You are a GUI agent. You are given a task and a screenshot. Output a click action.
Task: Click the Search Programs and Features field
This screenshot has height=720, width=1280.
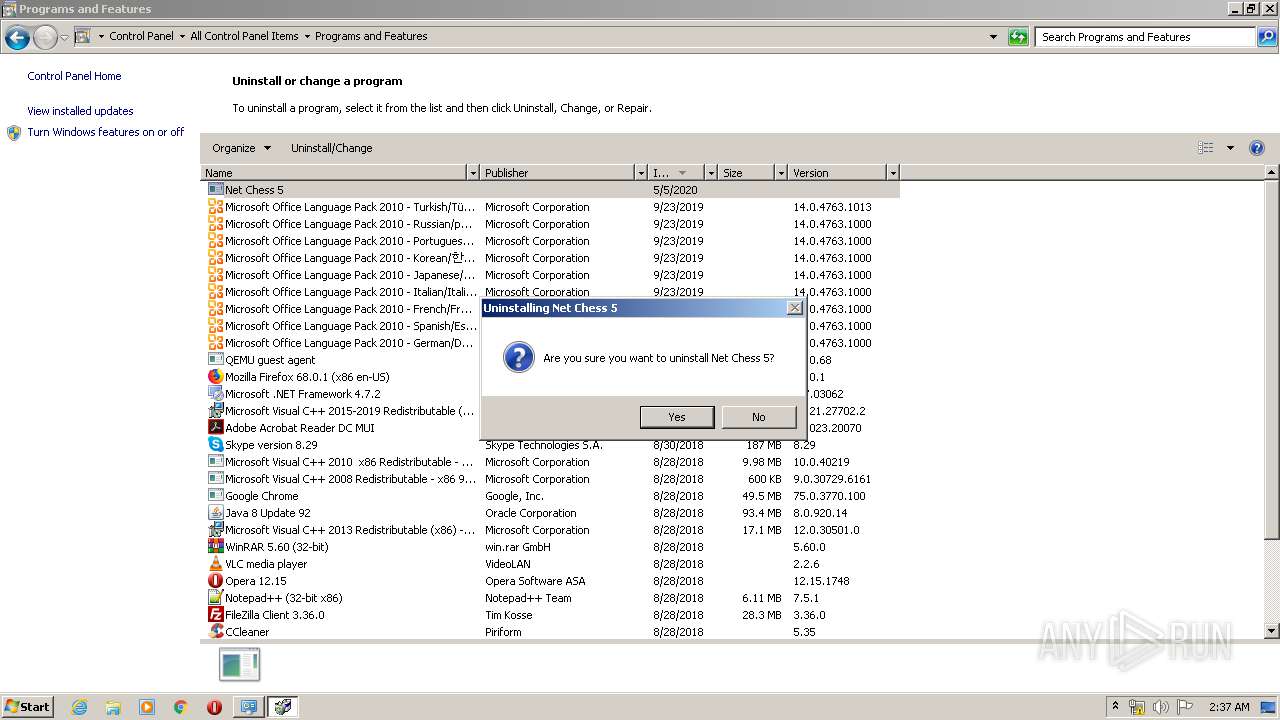click(x=1145, y=37)
